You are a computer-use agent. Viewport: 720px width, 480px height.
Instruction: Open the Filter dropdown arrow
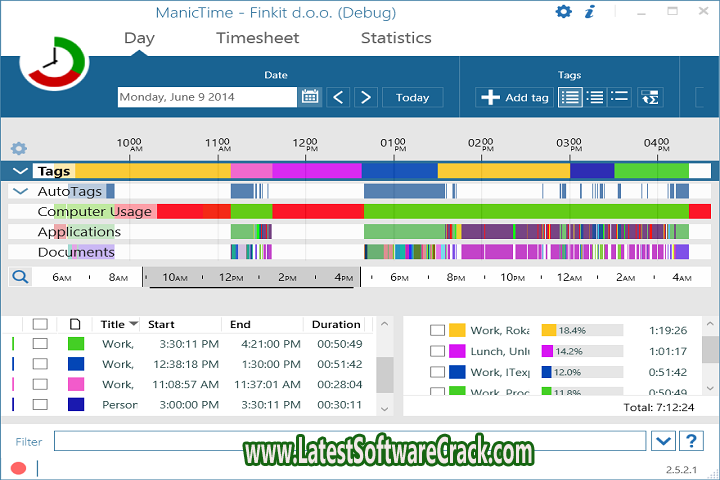pos(662,441)
